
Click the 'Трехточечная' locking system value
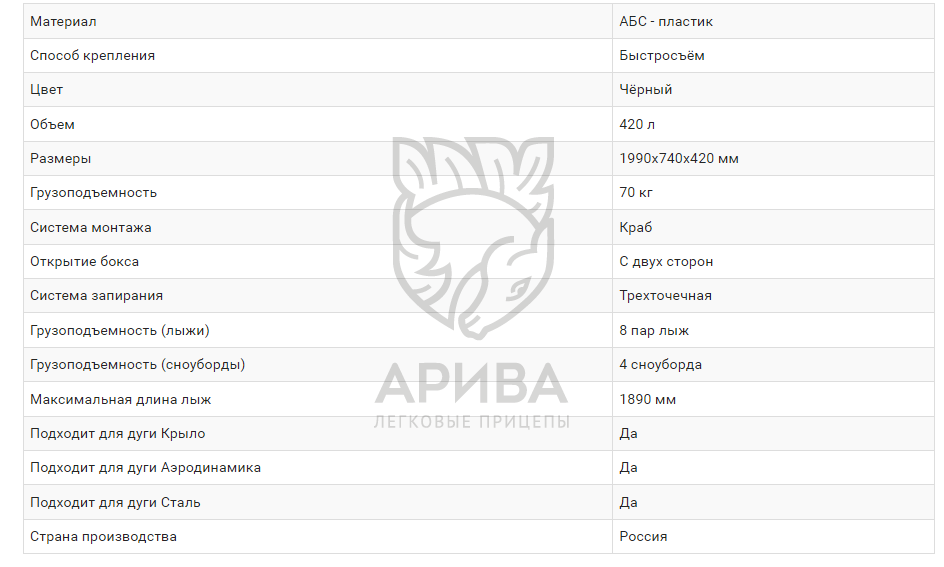coord(666,295)
